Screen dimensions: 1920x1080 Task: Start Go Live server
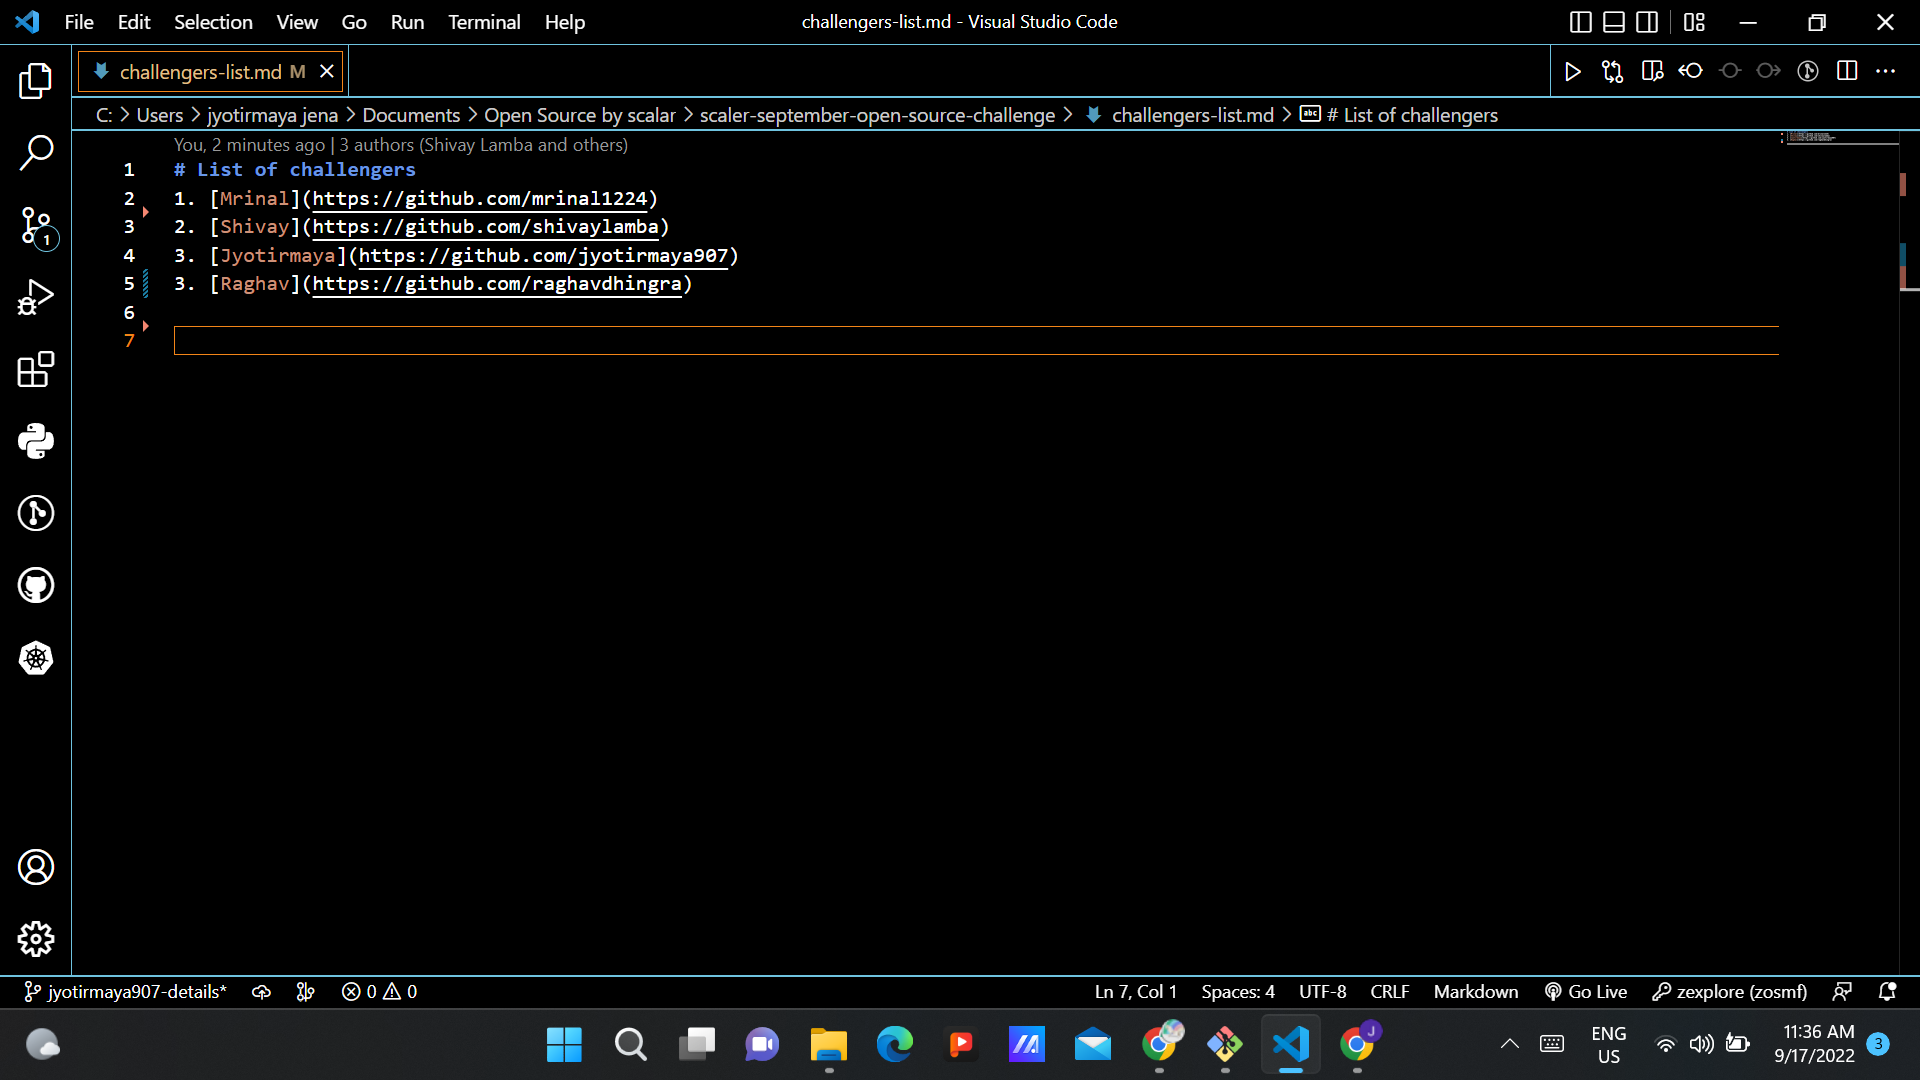click(x=1586, y=992)
